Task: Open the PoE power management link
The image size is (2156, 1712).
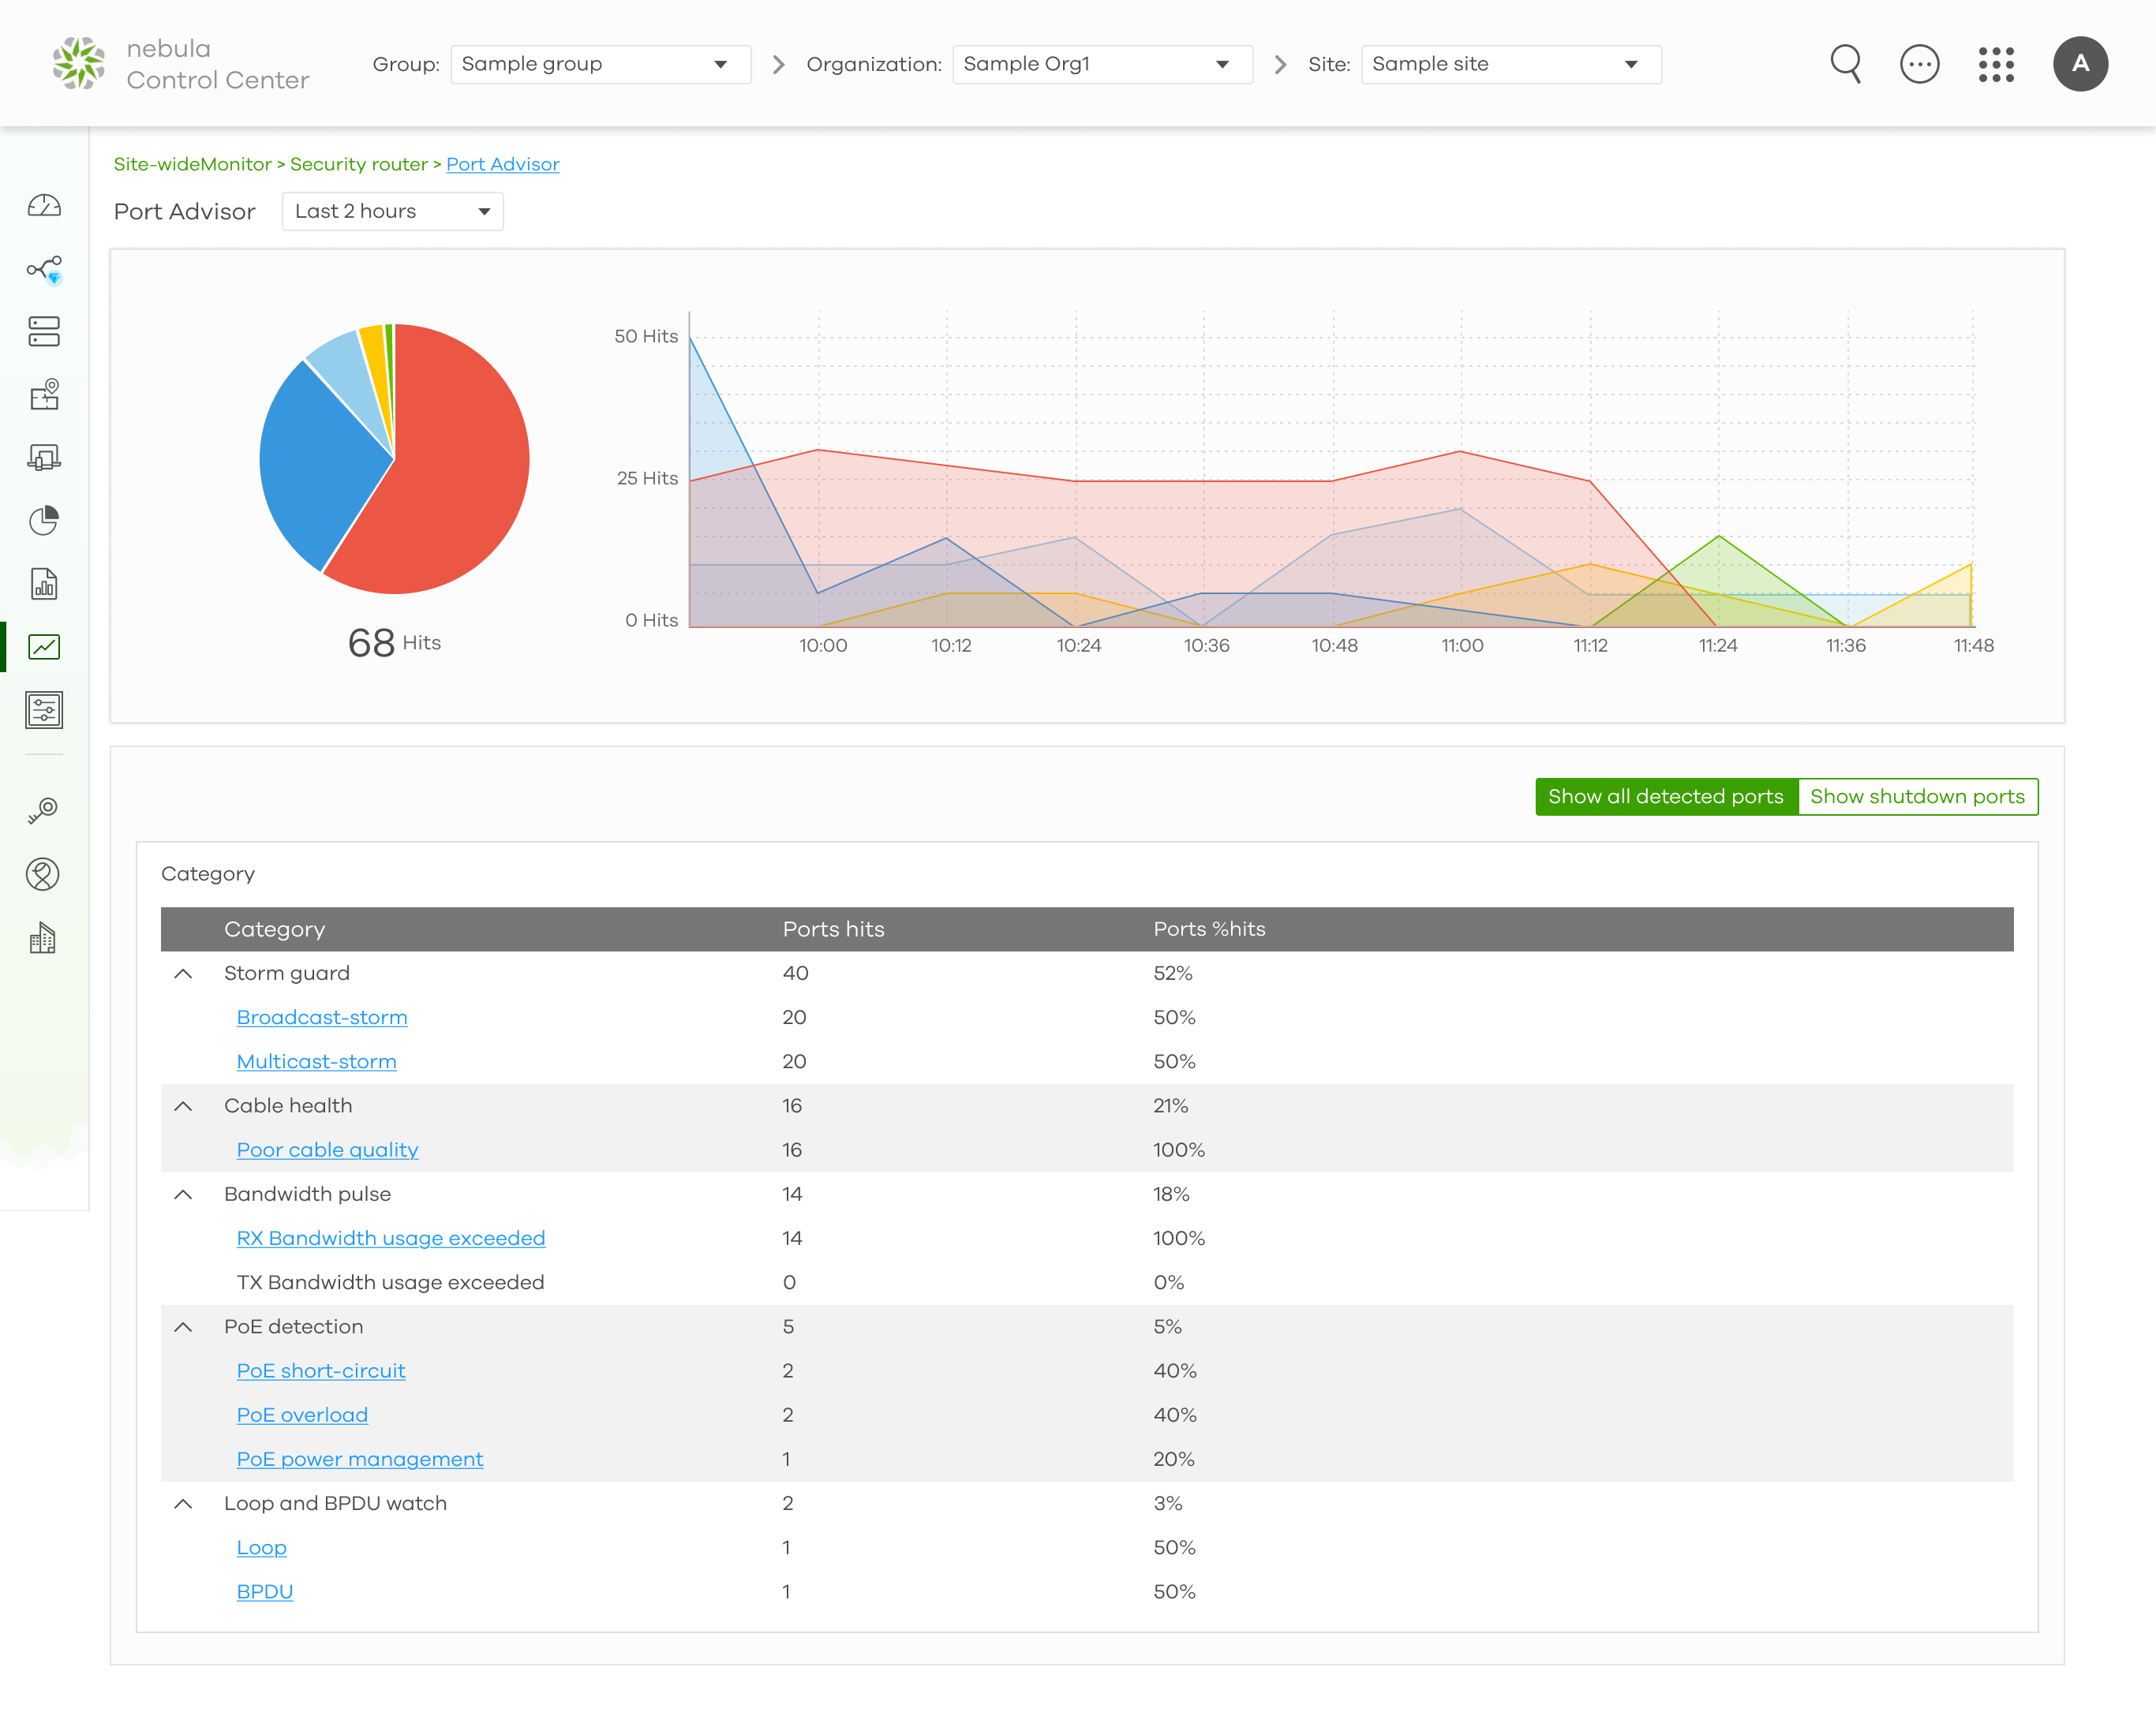Action: 360,1459
